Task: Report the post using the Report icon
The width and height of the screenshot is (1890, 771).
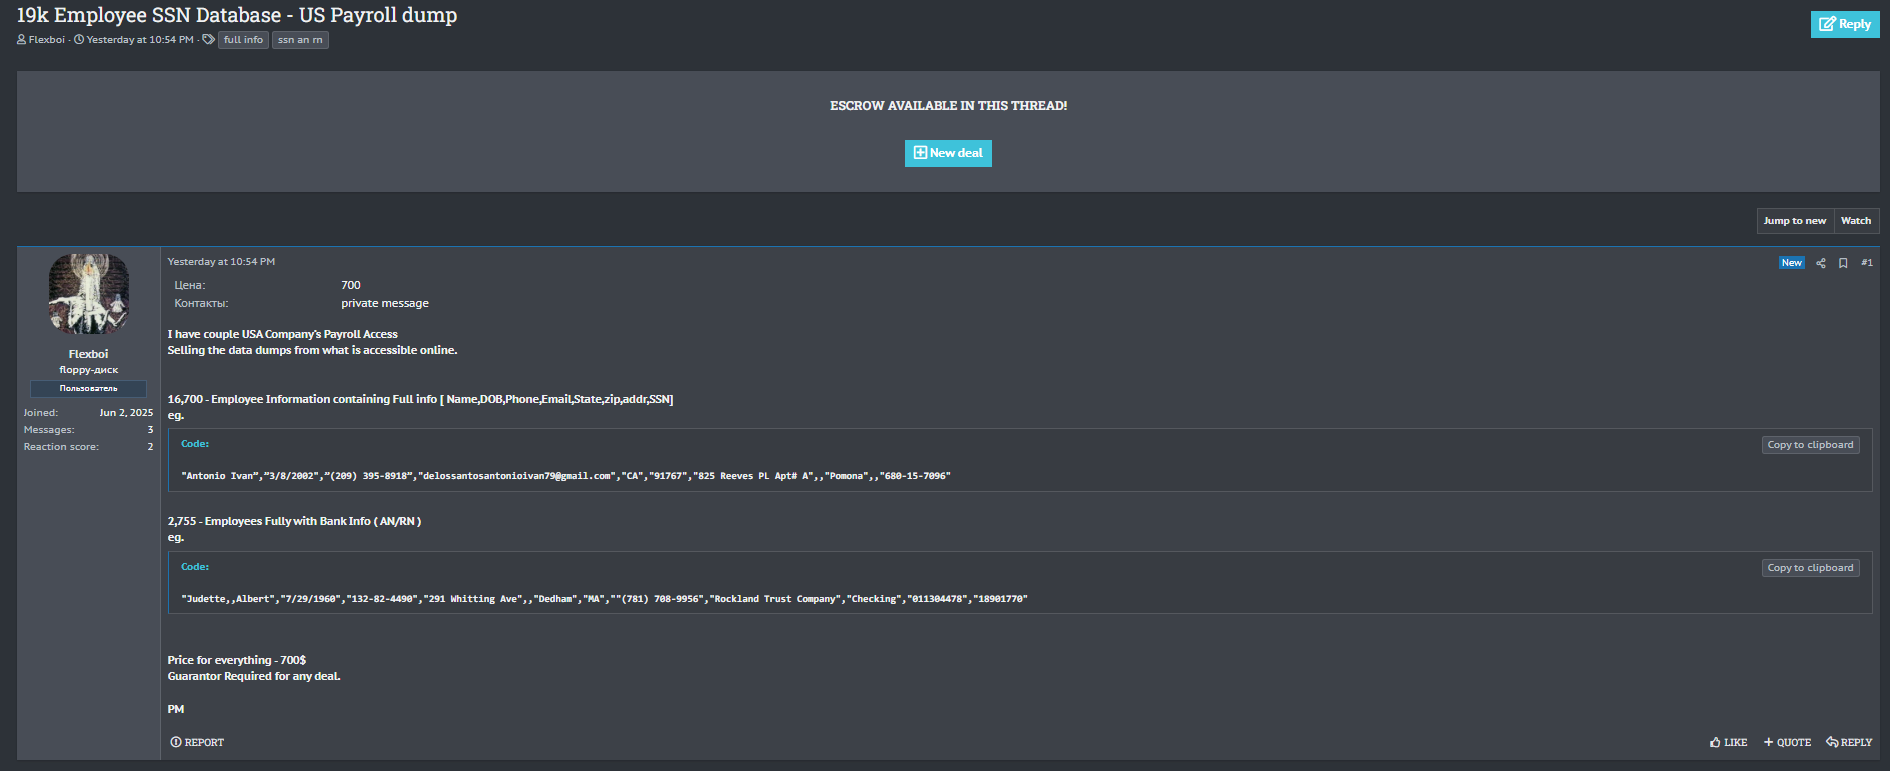Action: tap(176, 742)
